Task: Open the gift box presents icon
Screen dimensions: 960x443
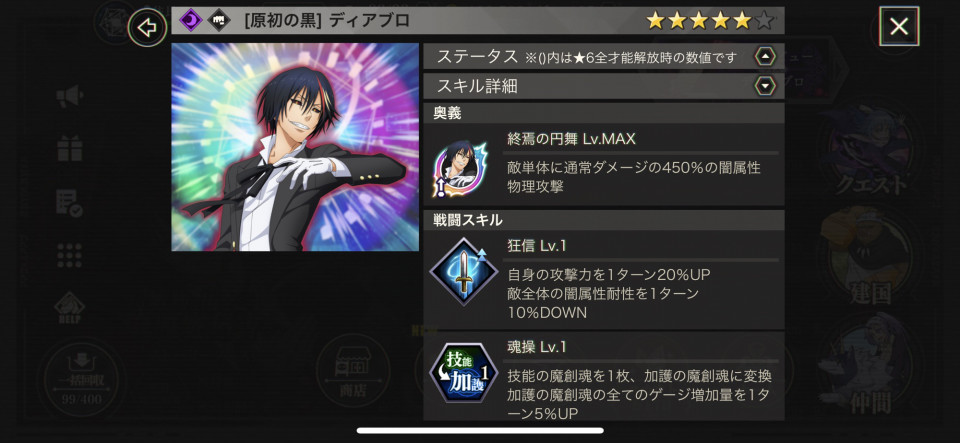Action: tap(70, 148)
